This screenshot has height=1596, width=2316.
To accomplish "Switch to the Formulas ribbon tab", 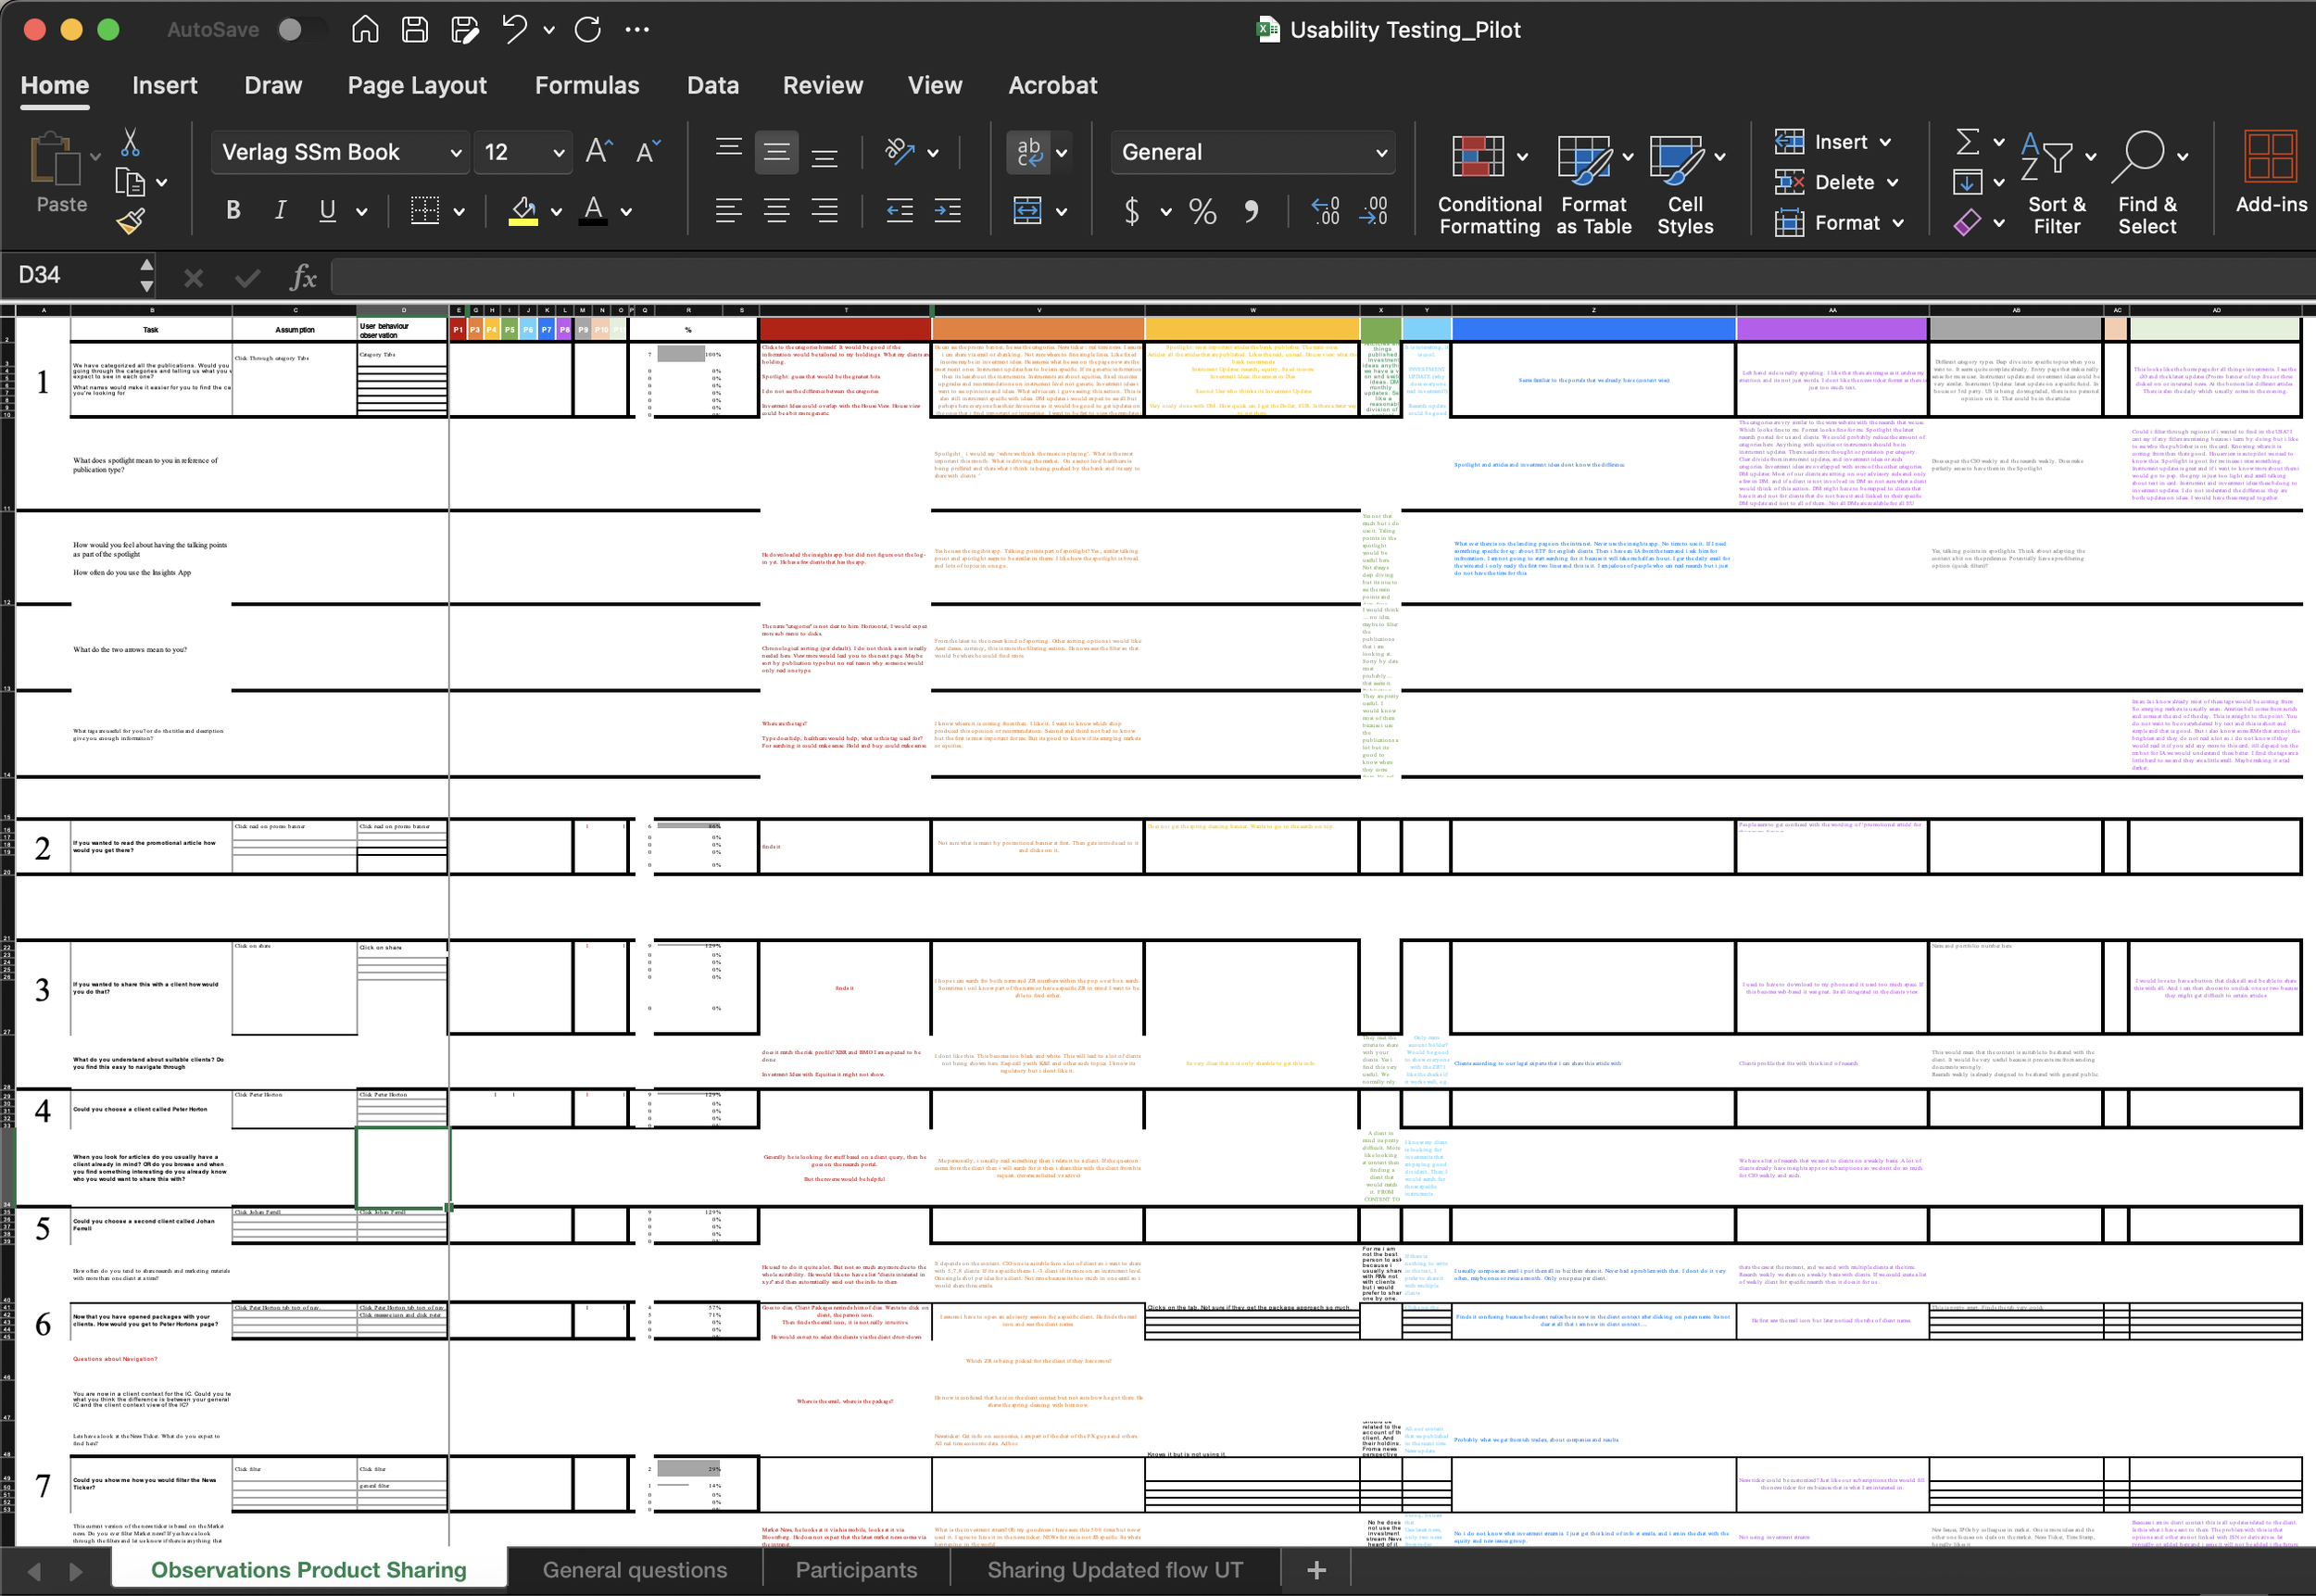I will [586, 86].
